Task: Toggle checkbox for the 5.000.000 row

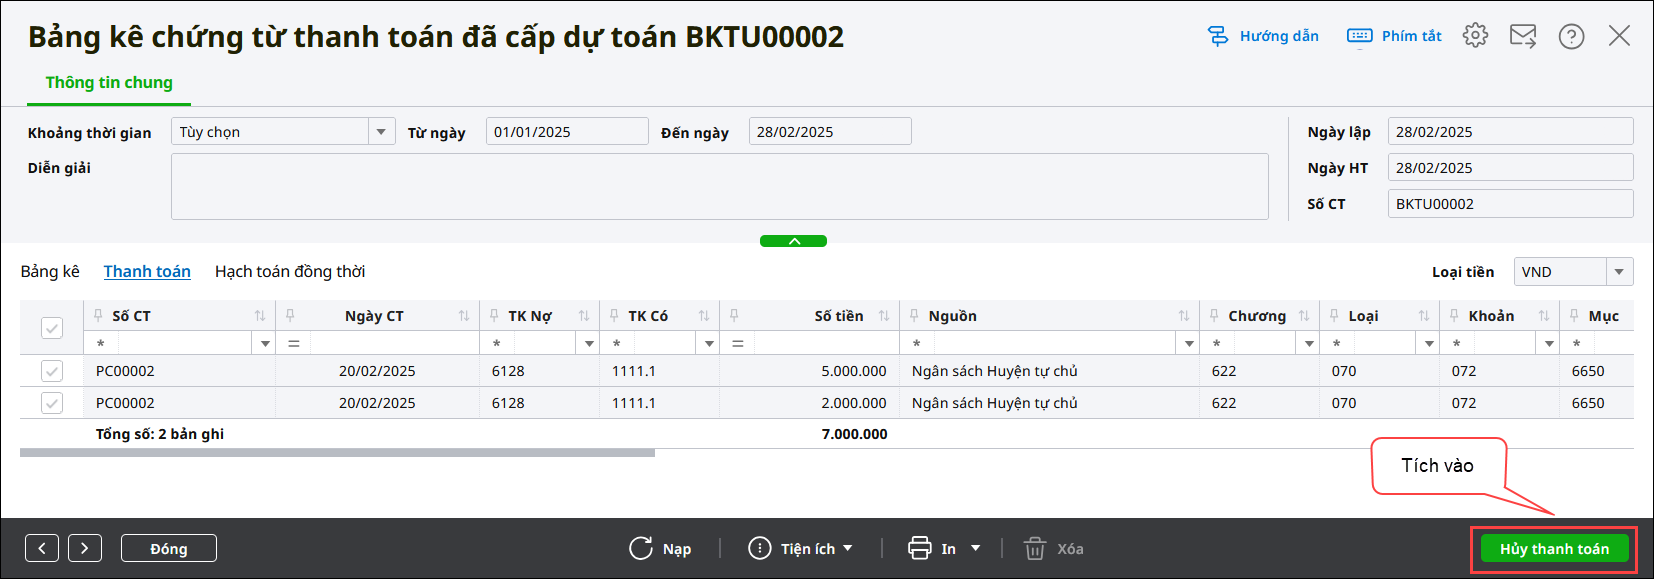Action: click(x=52, y=371)
